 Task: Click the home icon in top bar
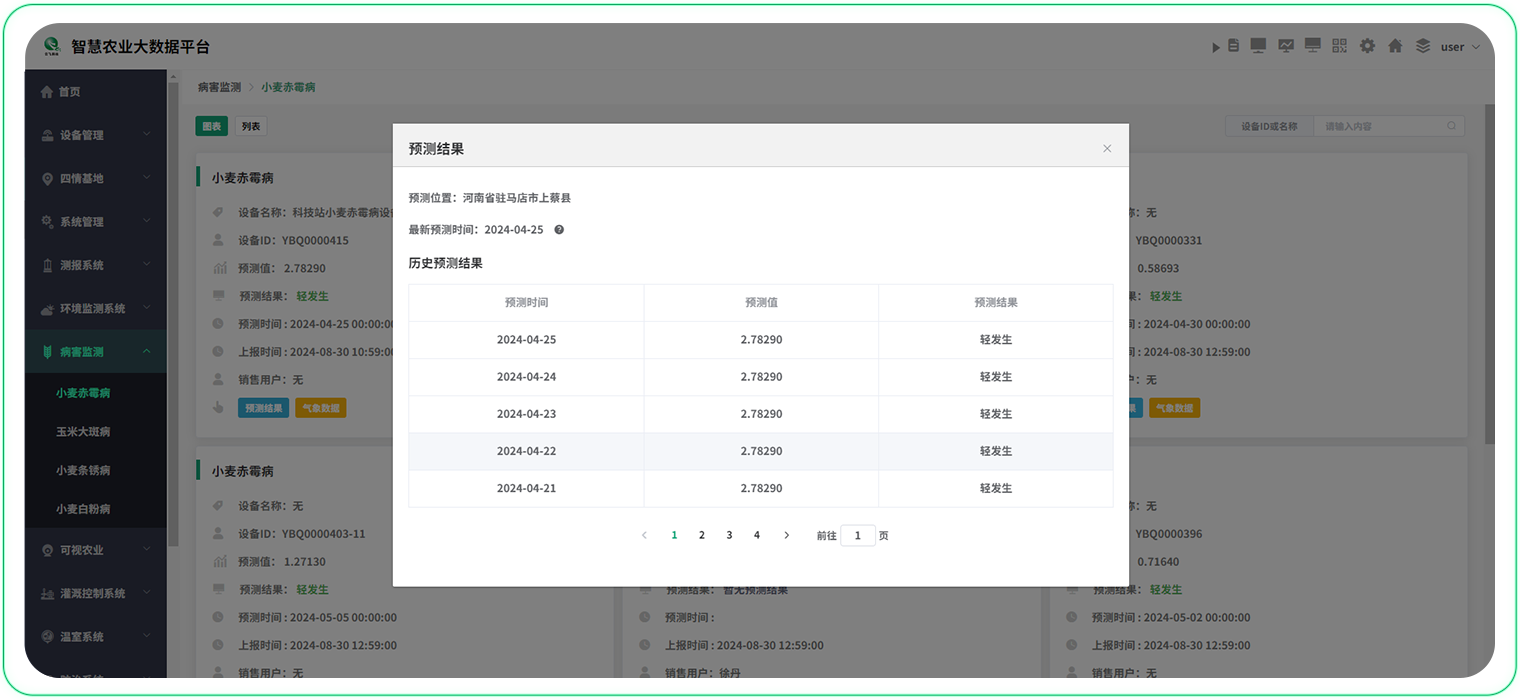1395,46
